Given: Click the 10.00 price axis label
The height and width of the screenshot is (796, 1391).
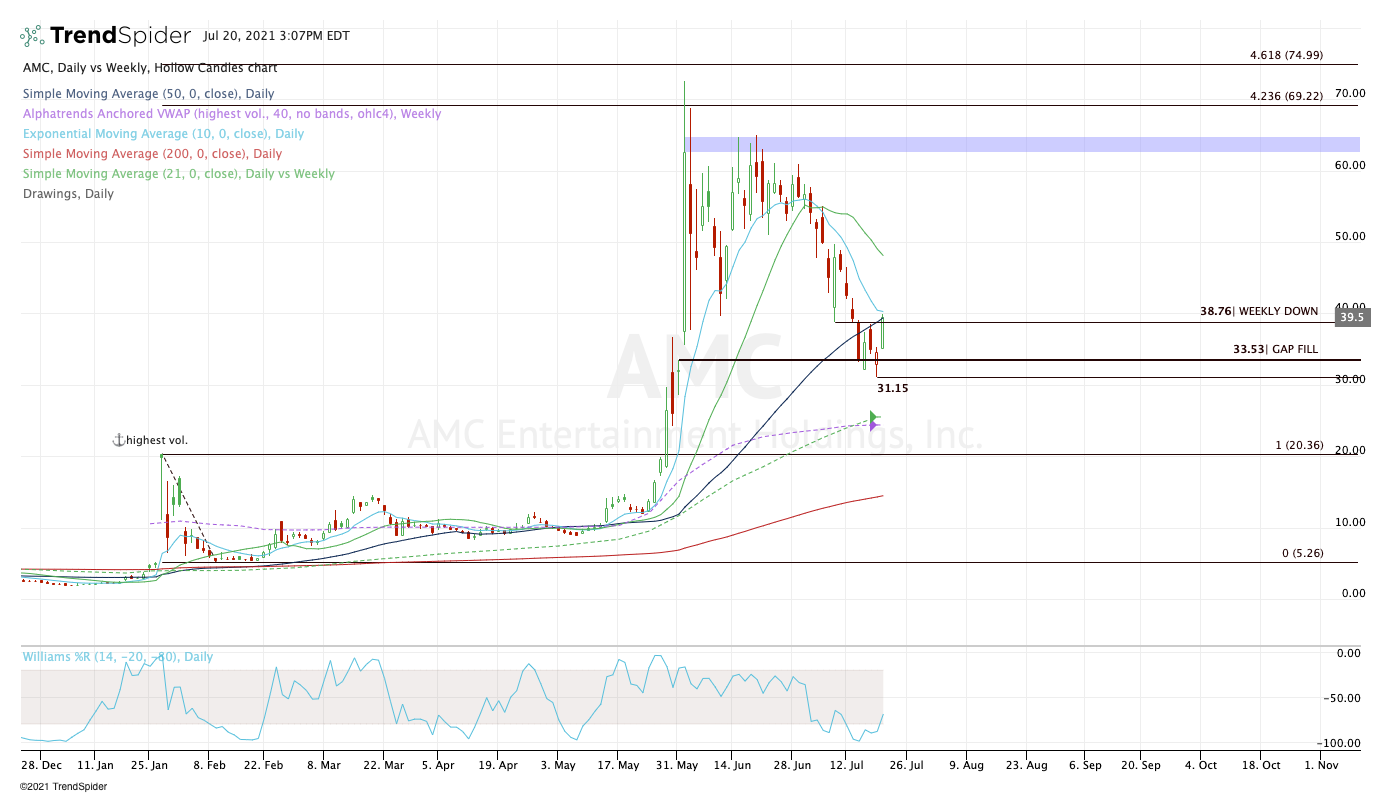Looking at the screenshot, I should click(x=1351, y=522).
